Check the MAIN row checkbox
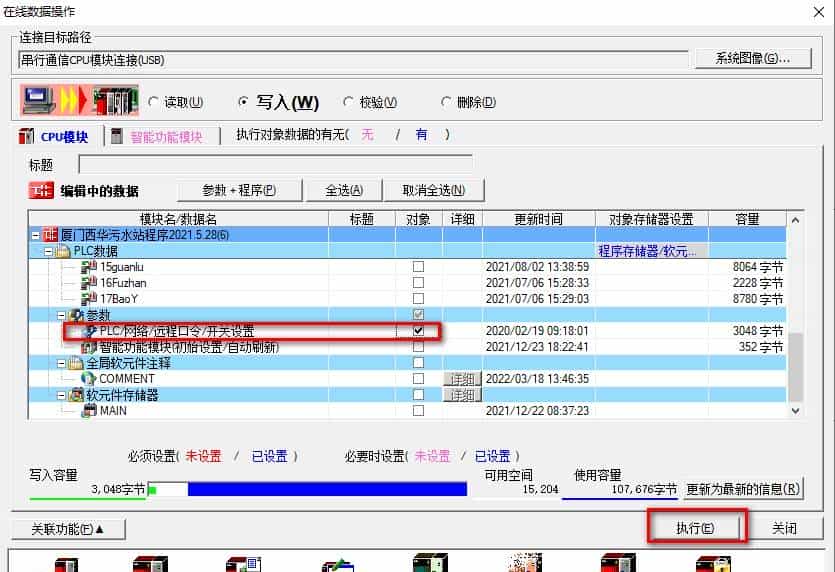This screenshot has width=835, height=572. (419, 411)
